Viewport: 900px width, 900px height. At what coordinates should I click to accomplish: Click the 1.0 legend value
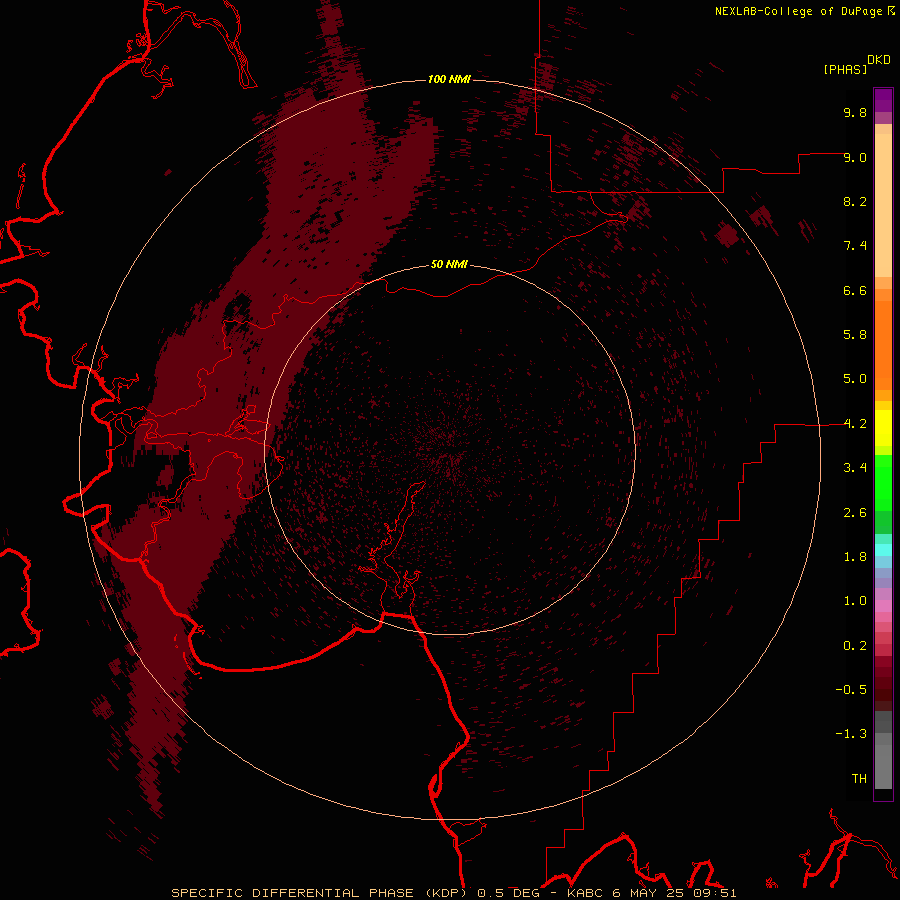855,601
